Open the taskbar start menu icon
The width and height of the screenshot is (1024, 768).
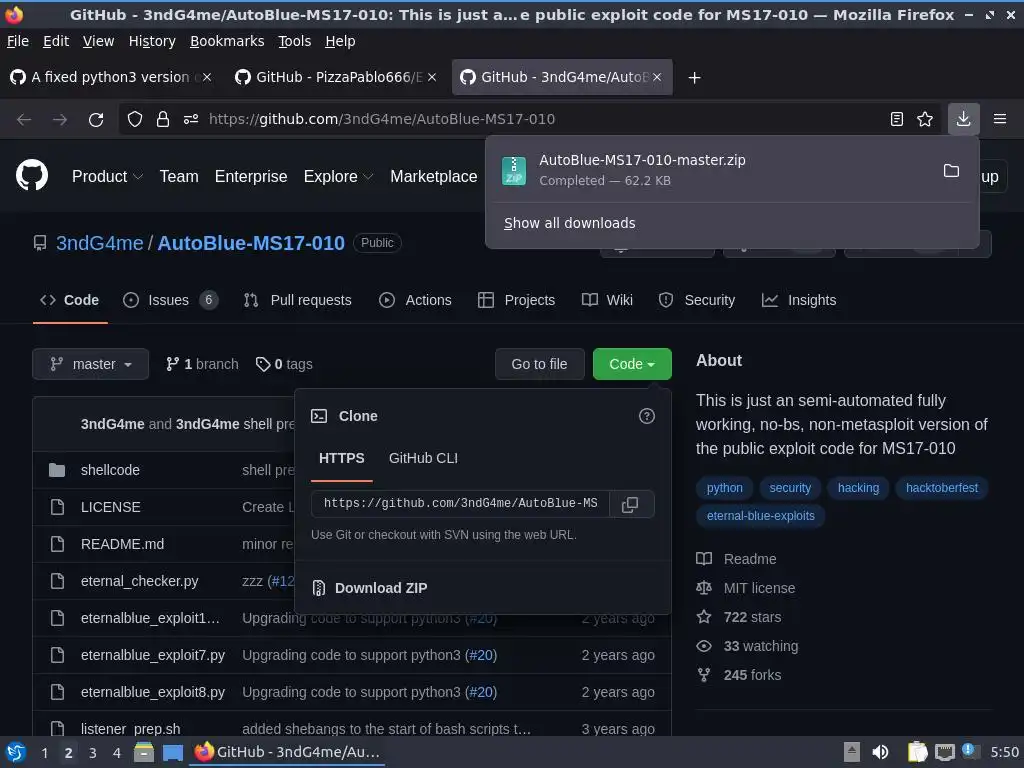[16, 752]
